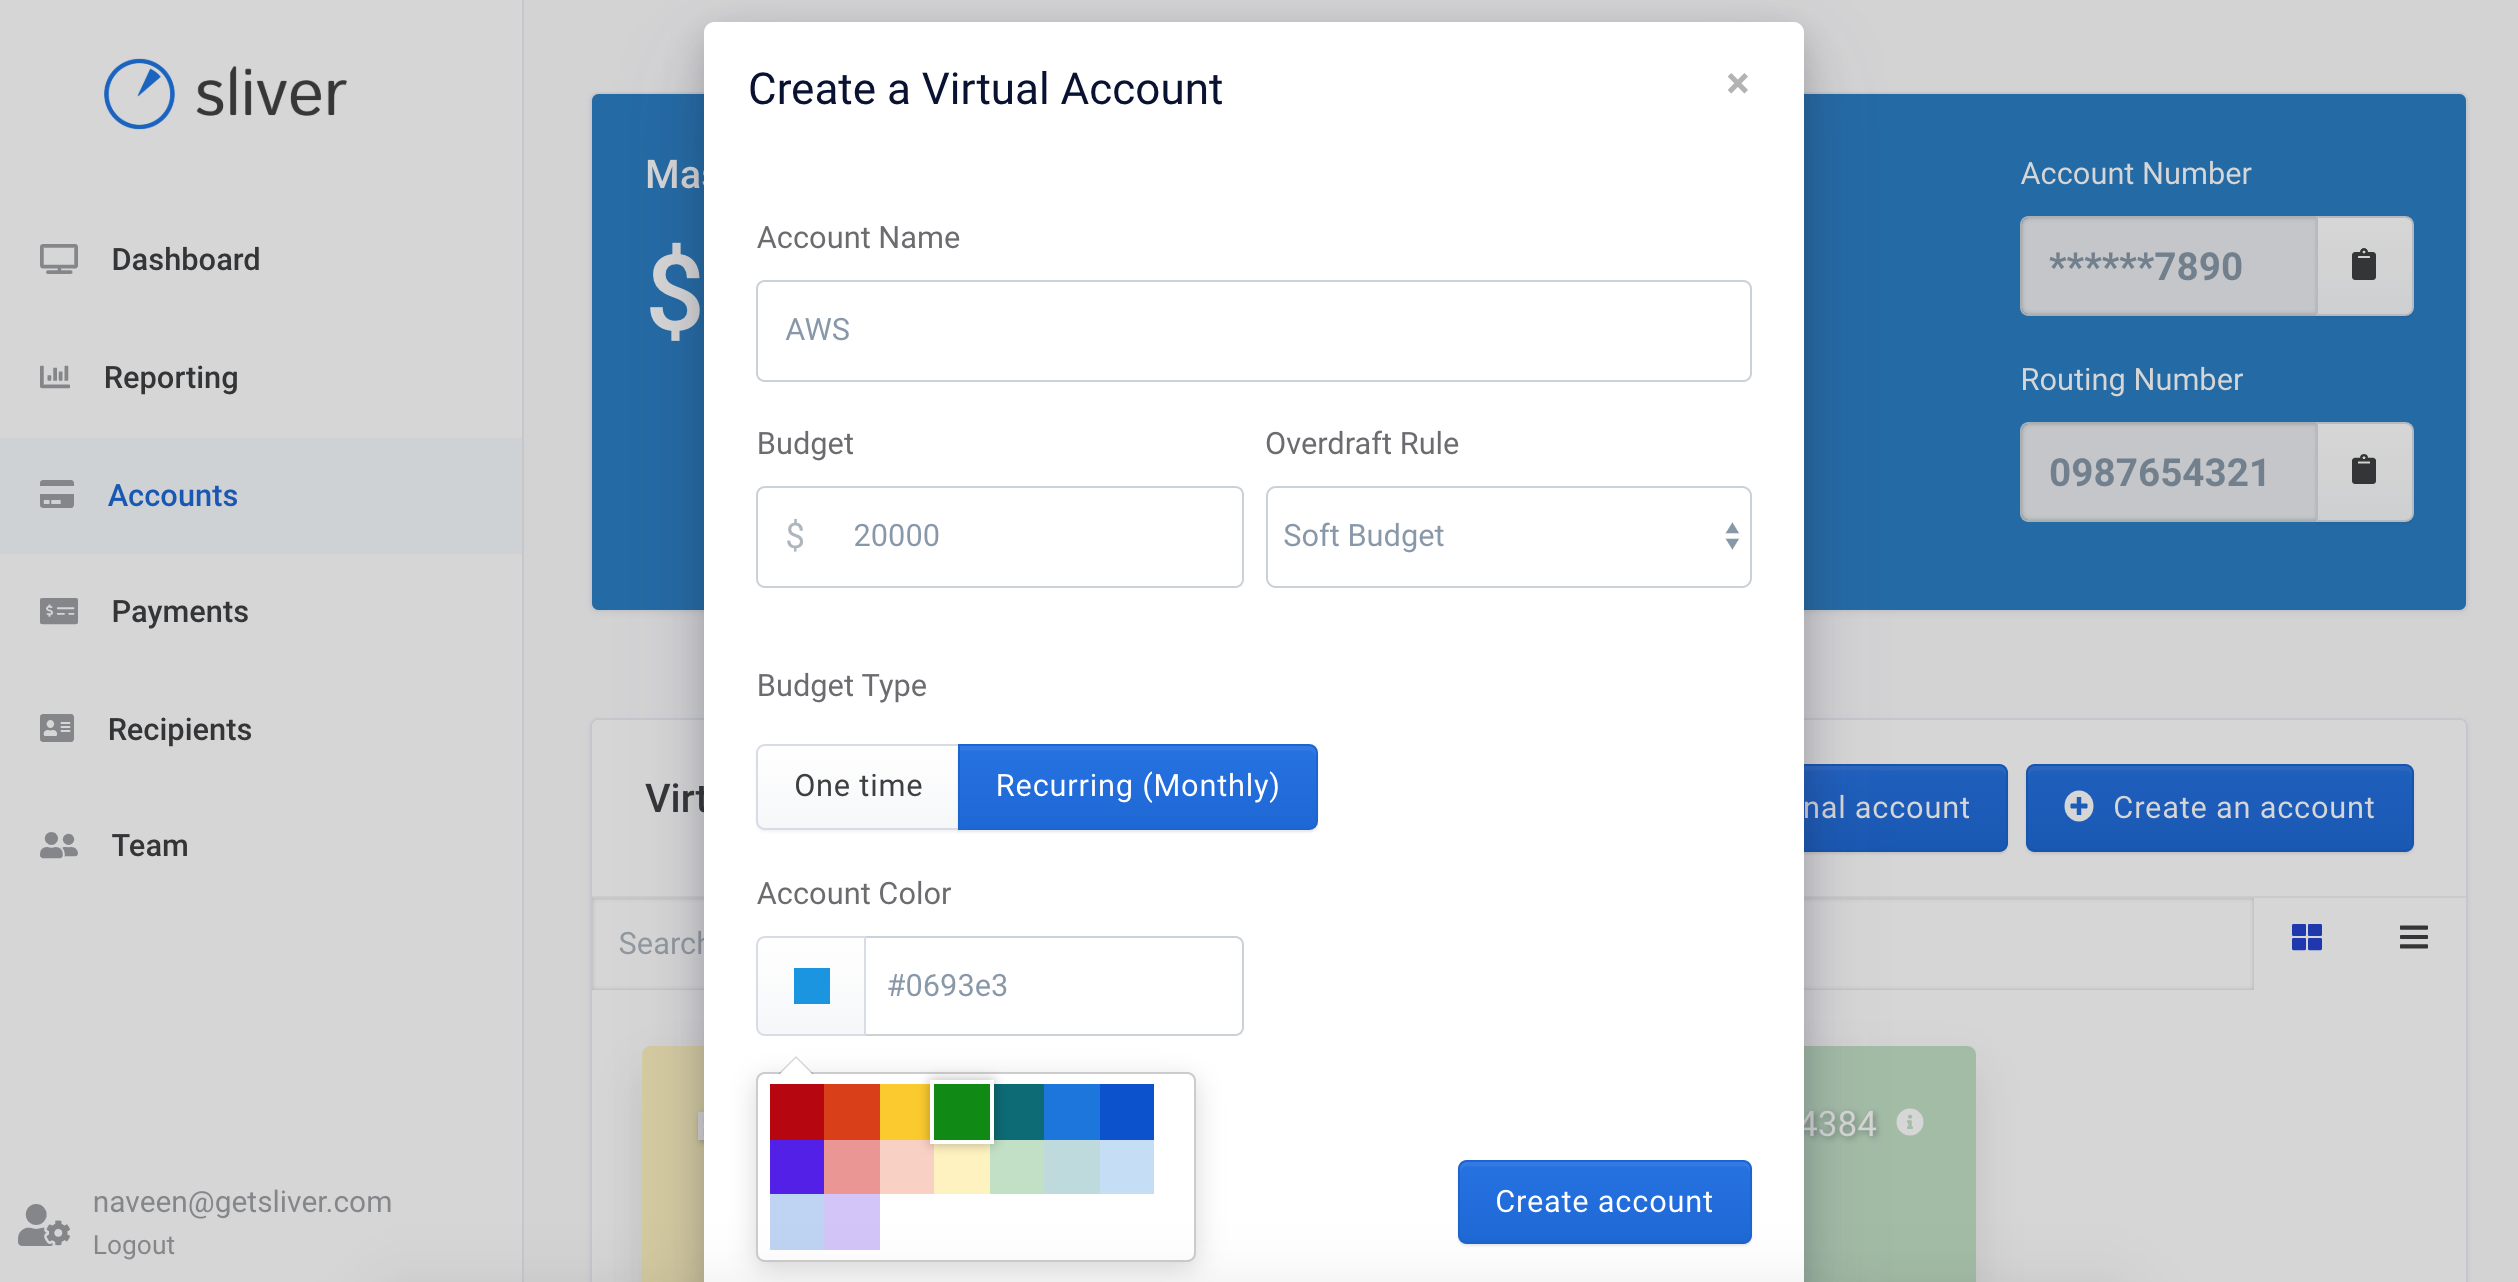Pick the orange-red color swatch

coord(852,1112)
